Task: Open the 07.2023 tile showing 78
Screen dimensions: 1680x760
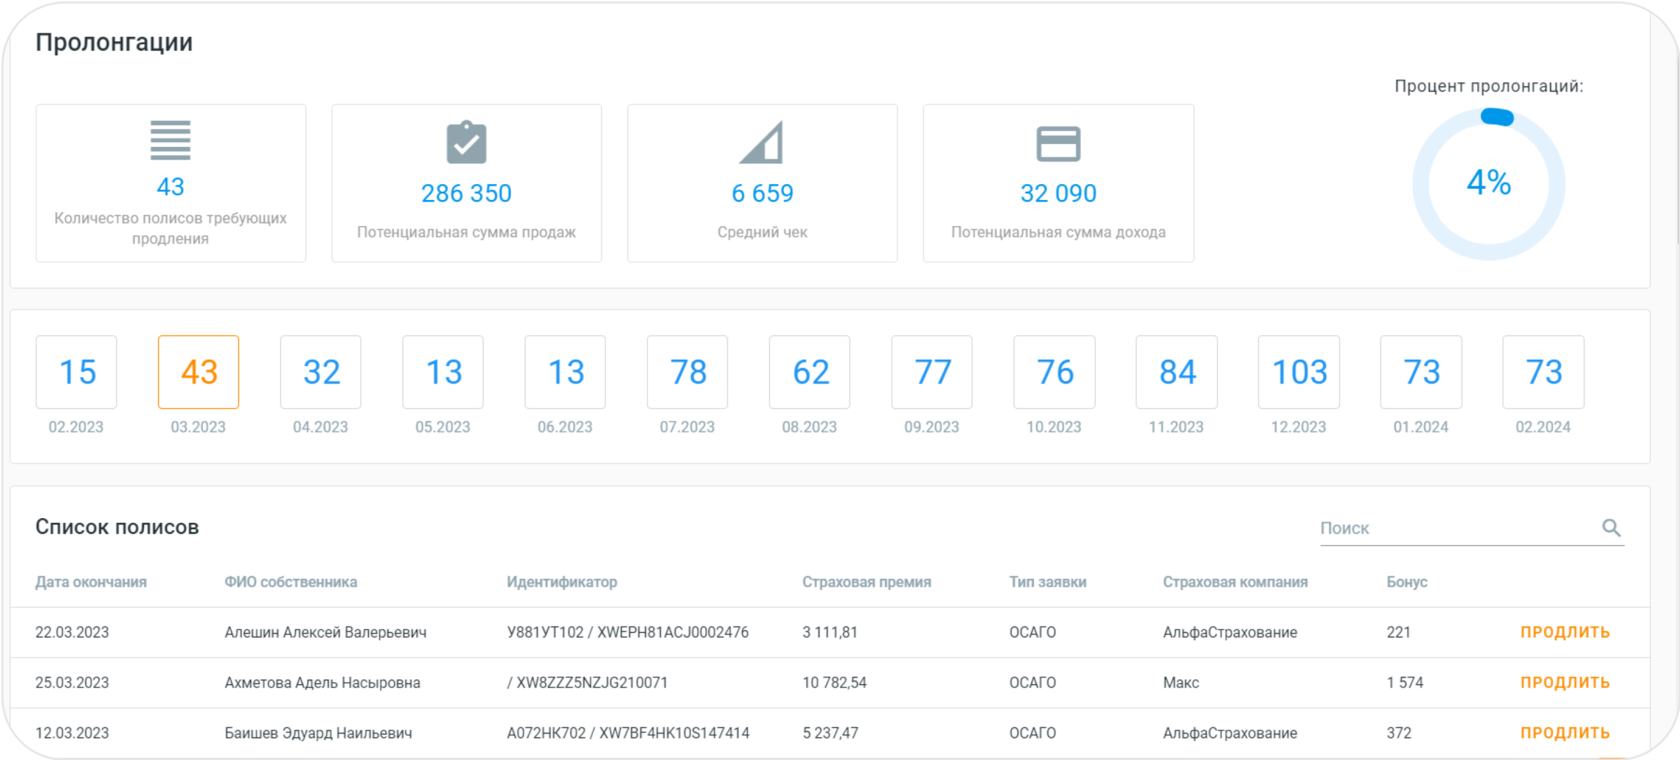Action: (688, 372)
